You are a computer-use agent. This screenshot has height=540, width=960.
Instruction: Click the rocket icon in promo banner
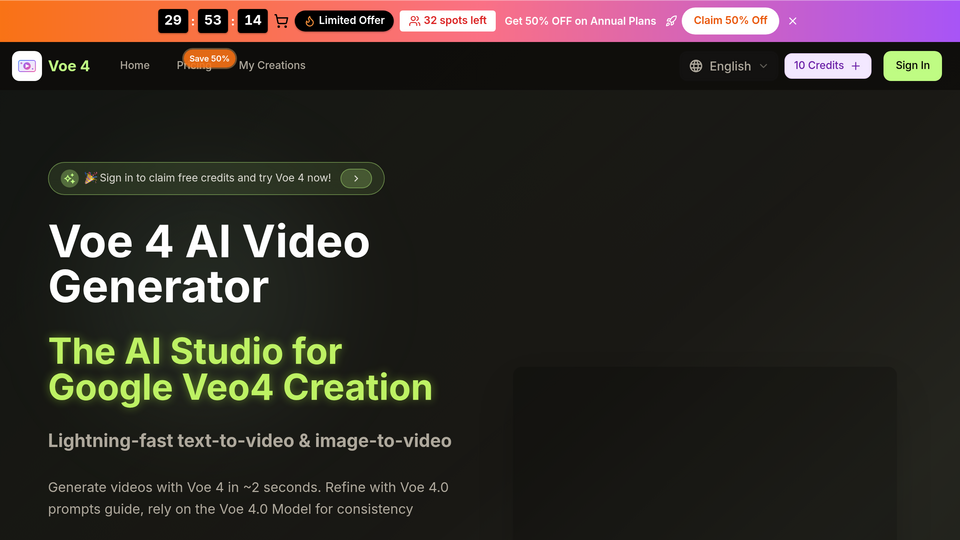coord(671,21)
